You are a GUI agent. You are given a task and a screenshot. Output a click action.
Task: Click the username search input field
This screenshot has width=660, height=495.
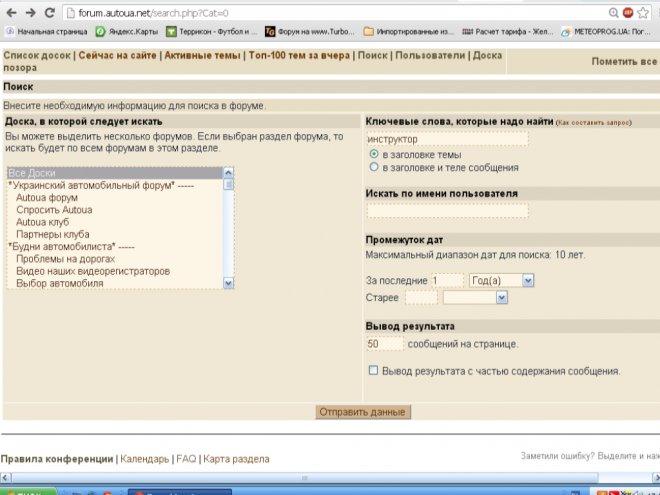pyautogui.click(x=446, y=211)
